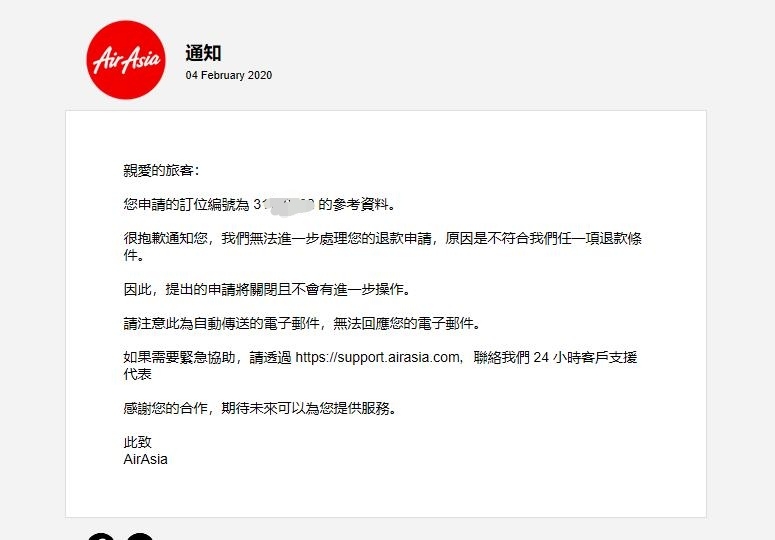The height and width of the screenshot is (540, 775).
Task: Open the https://support.airasia.com link
Action: 378,357
